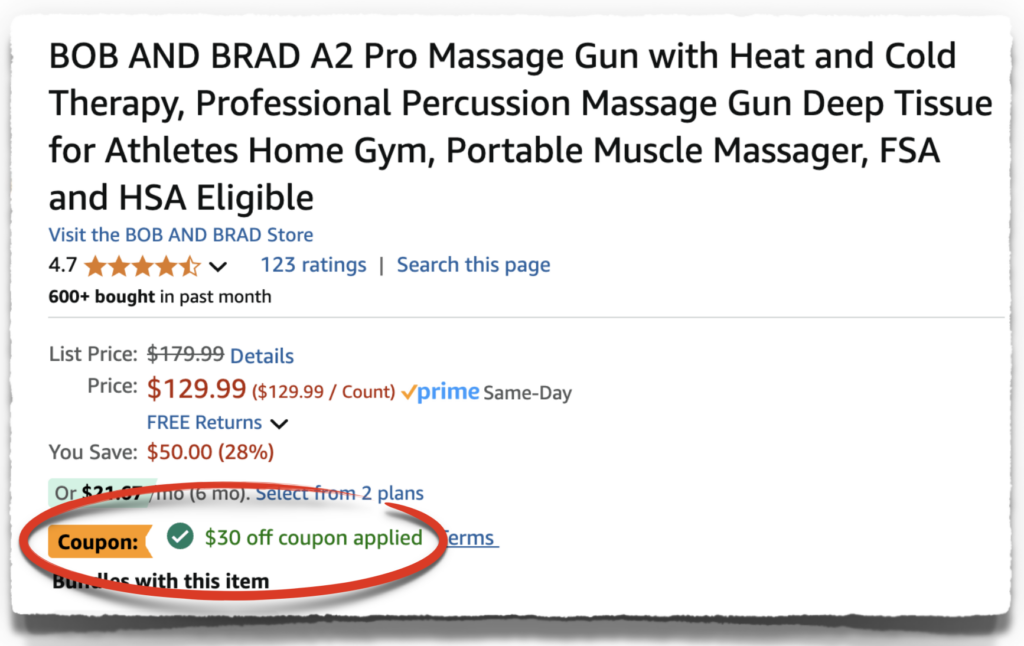The height and width of the screenshot is (646, 1024).
Task: Visit the BOB AND BRAD Store
Action: click(x=180, y=234)
